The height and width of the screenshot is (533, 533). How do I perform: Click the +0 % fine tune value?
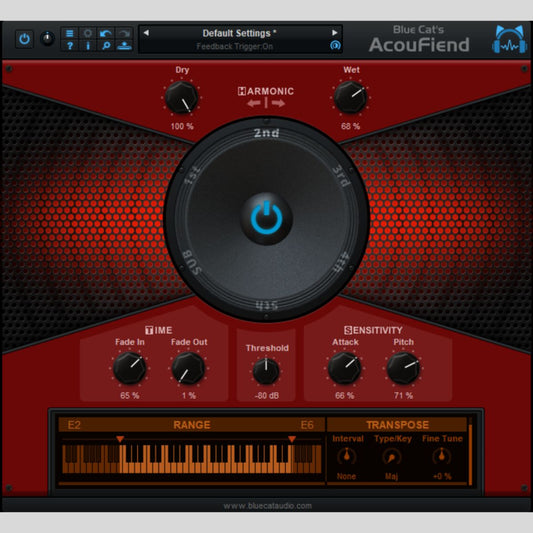click(x=442, y=476)
